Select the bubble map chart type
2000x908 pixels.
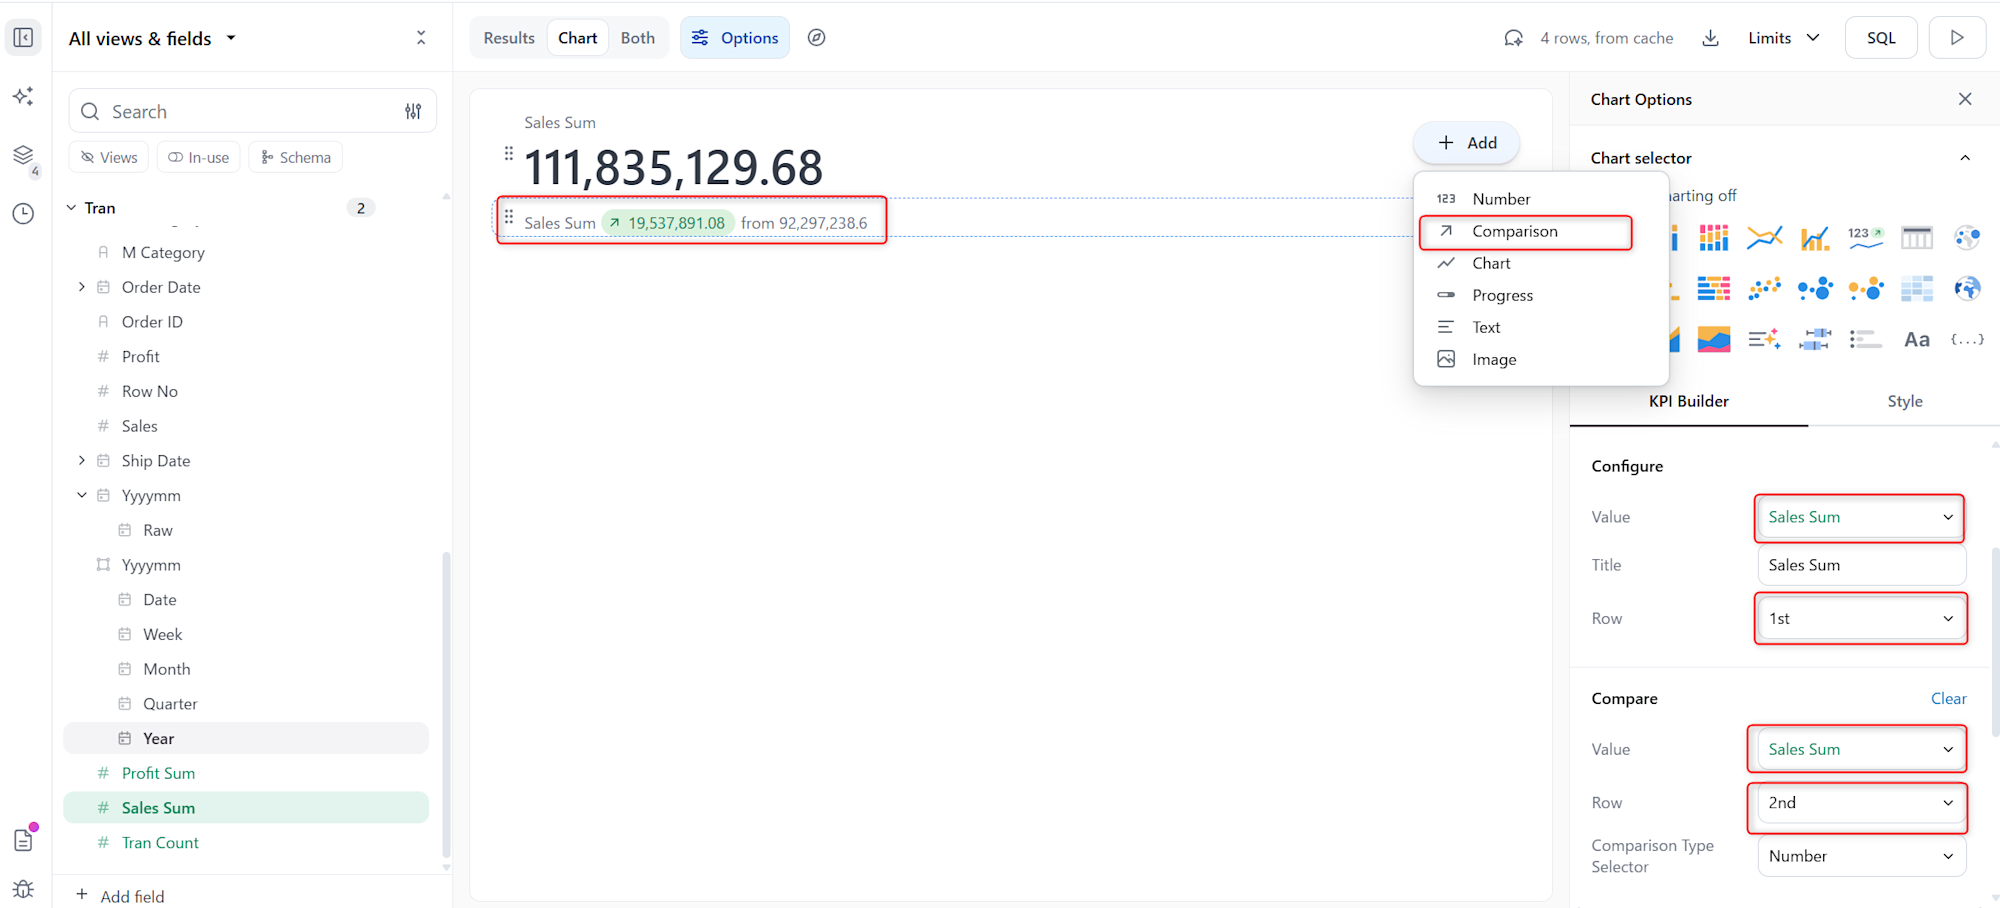[x=1967, y=238]
